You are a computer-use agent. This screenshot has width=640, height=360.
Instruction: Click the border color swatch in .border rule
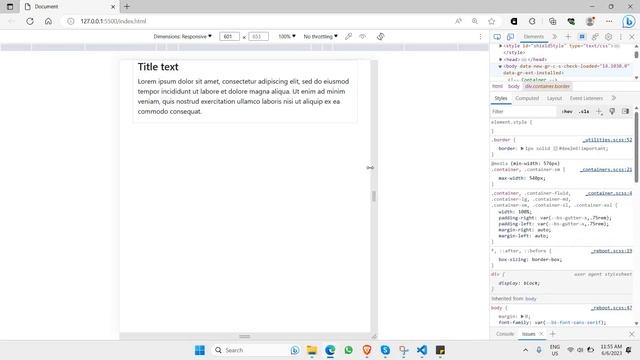click(555, 149)
